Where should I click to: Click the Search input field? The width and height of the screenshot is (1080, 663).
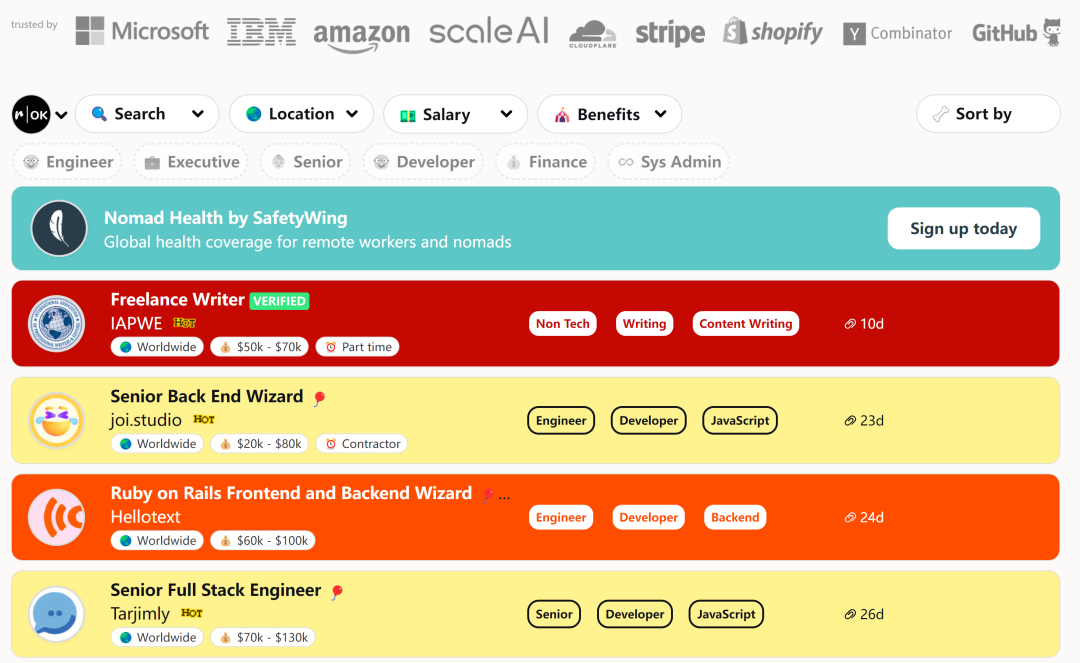pos(147,114)
